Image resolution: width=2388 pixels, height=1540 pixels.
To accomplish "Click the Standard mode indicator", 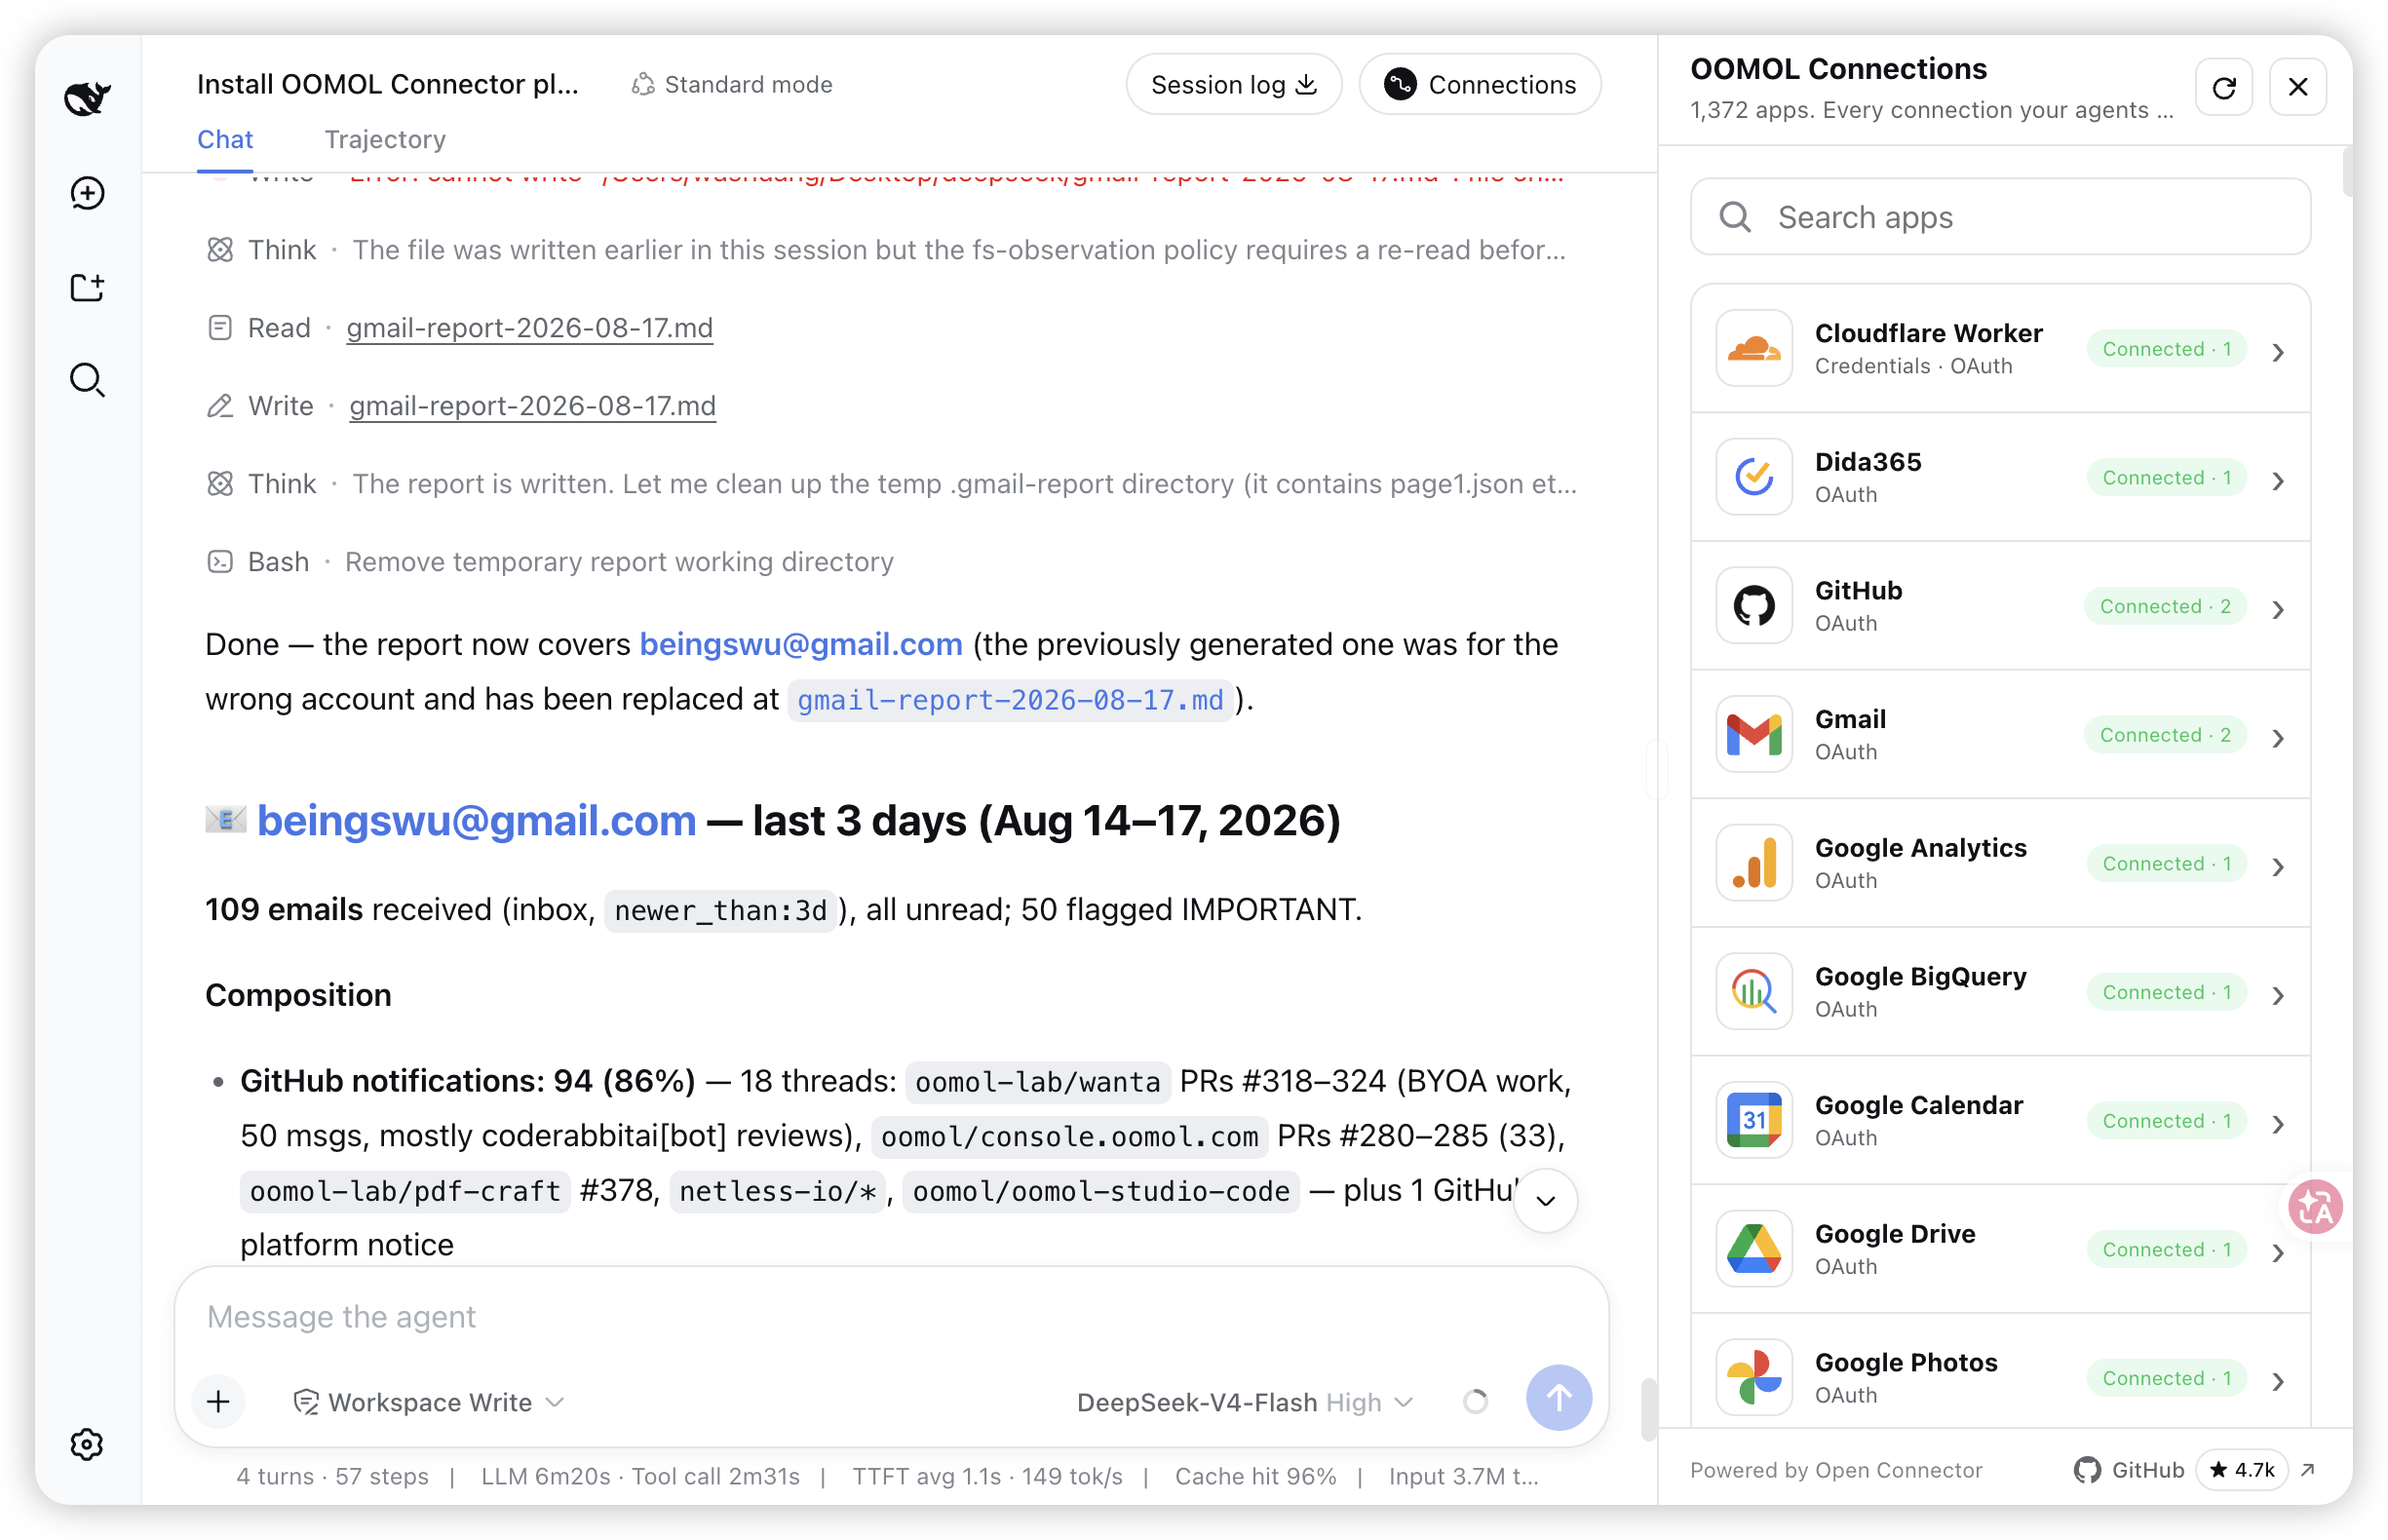I will pyautogui.click(x=732, y=84).
